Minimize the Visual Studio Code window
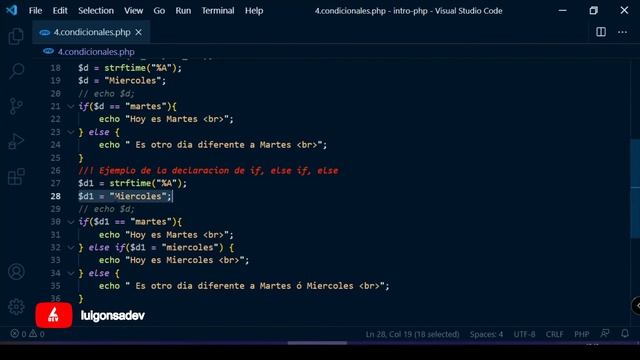 [x=562, y=11]
